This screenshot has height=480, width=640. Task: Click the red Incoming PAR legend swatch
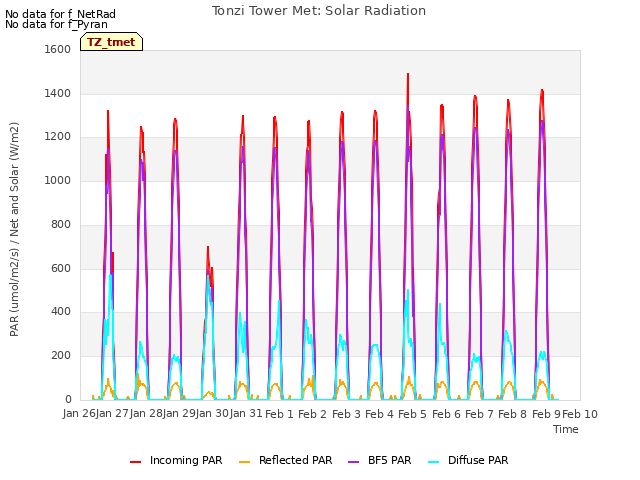(136, 462)
